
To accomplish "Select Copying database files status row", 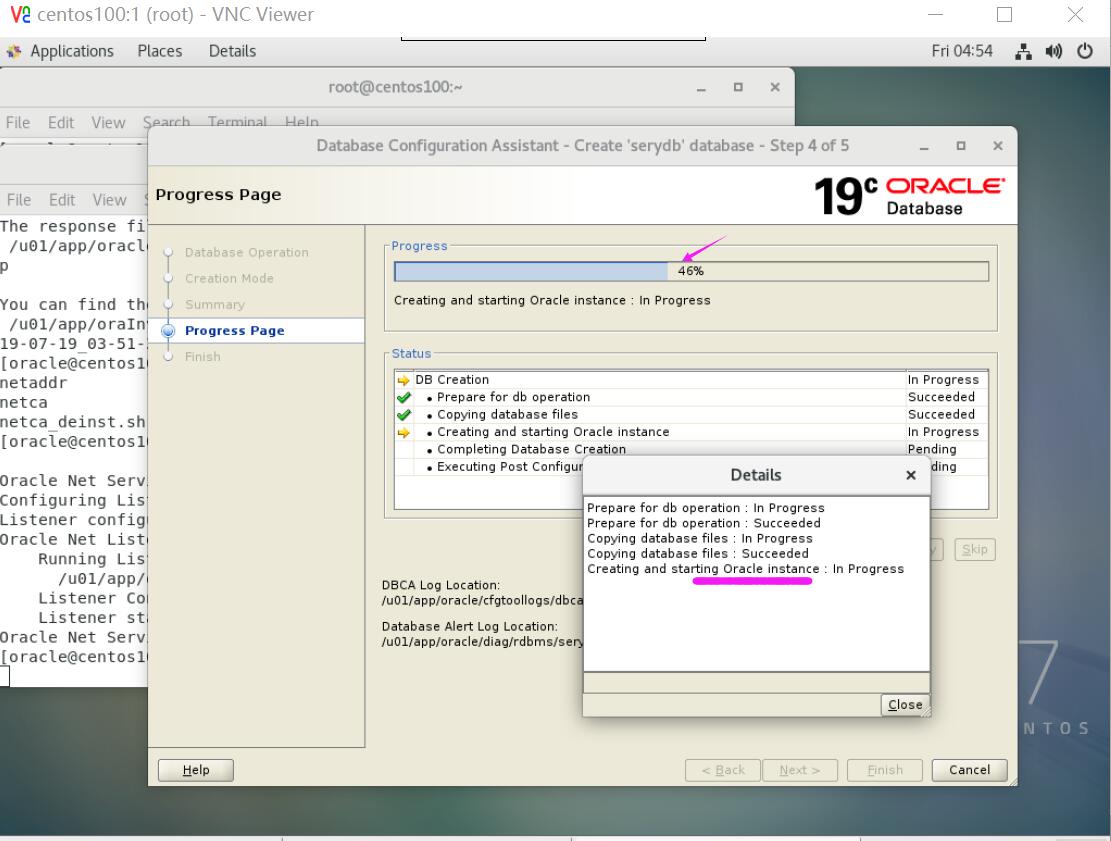I will pos(691,414).
